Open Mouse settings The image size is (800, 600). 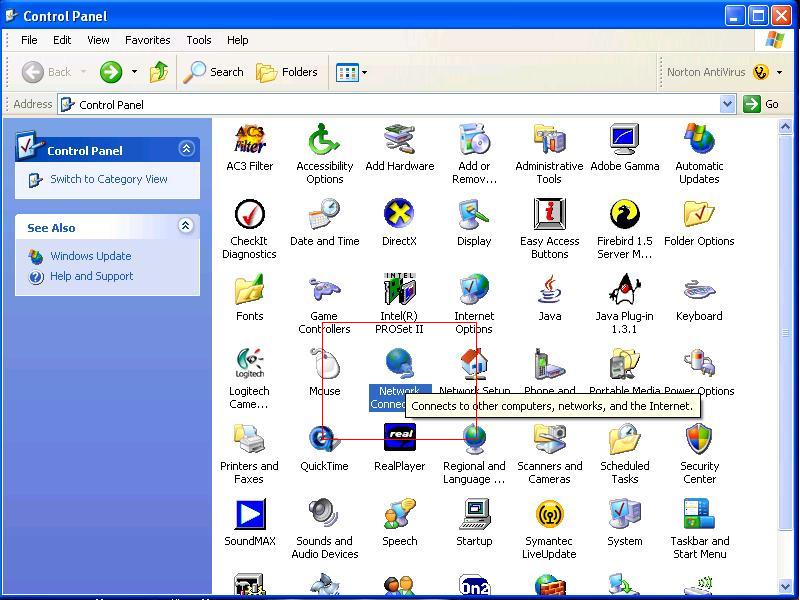[324, 364]
